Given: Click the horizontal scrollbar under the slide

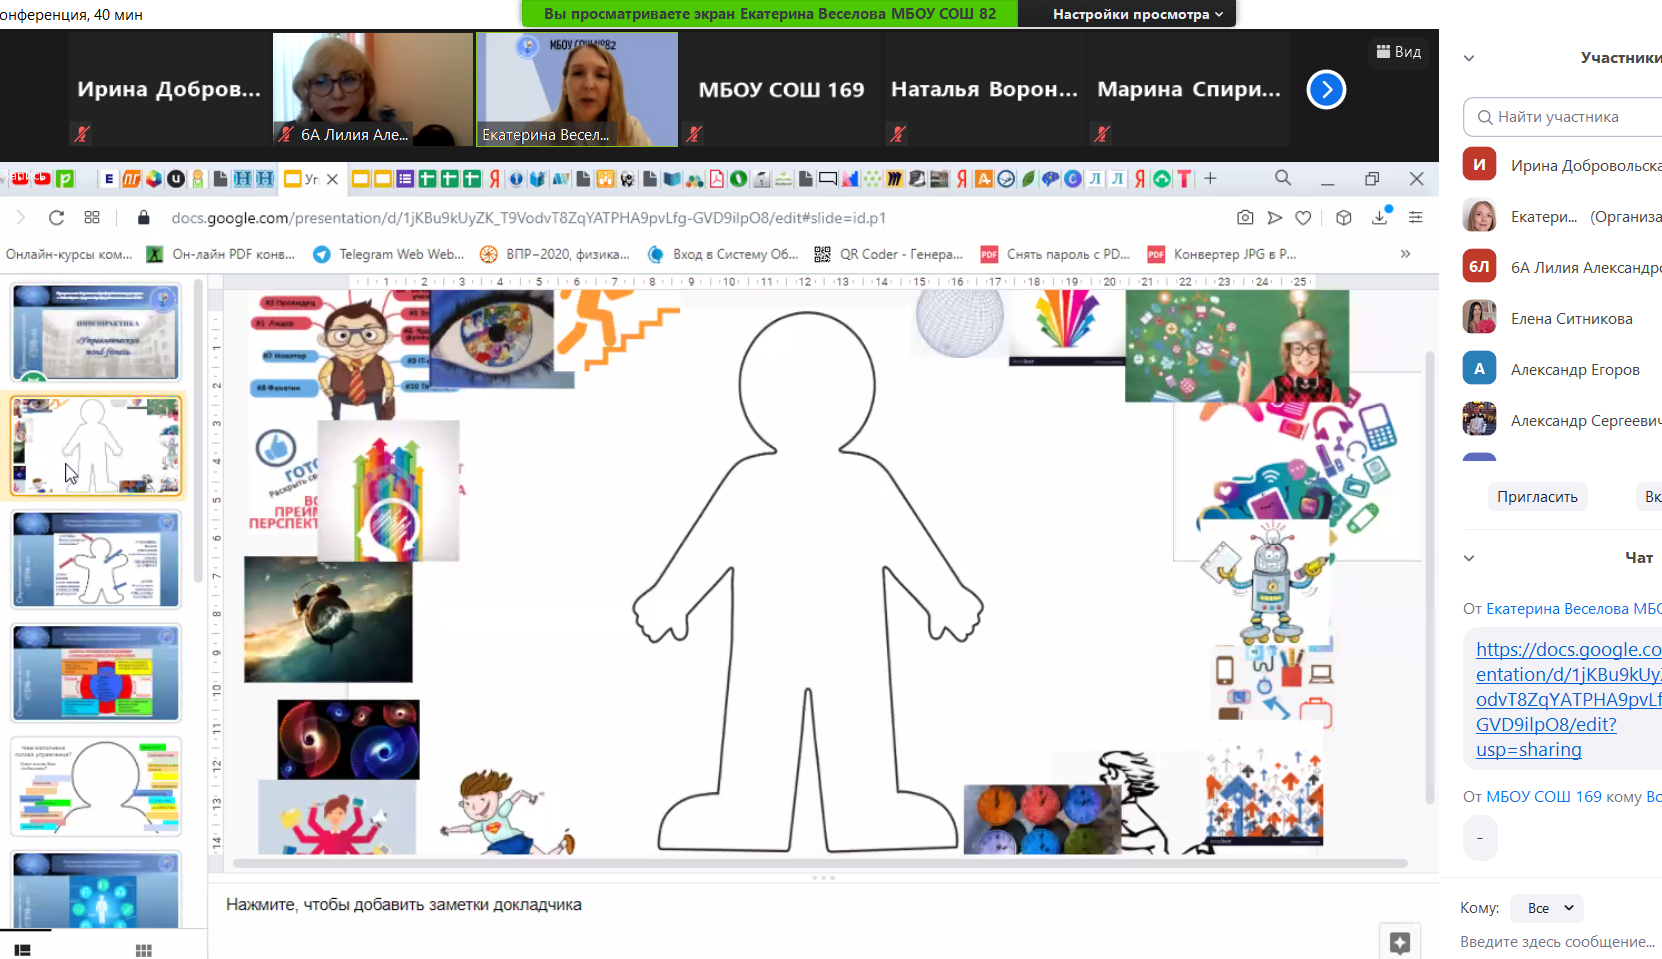Looking at the screenshot, I should (818, 863).
